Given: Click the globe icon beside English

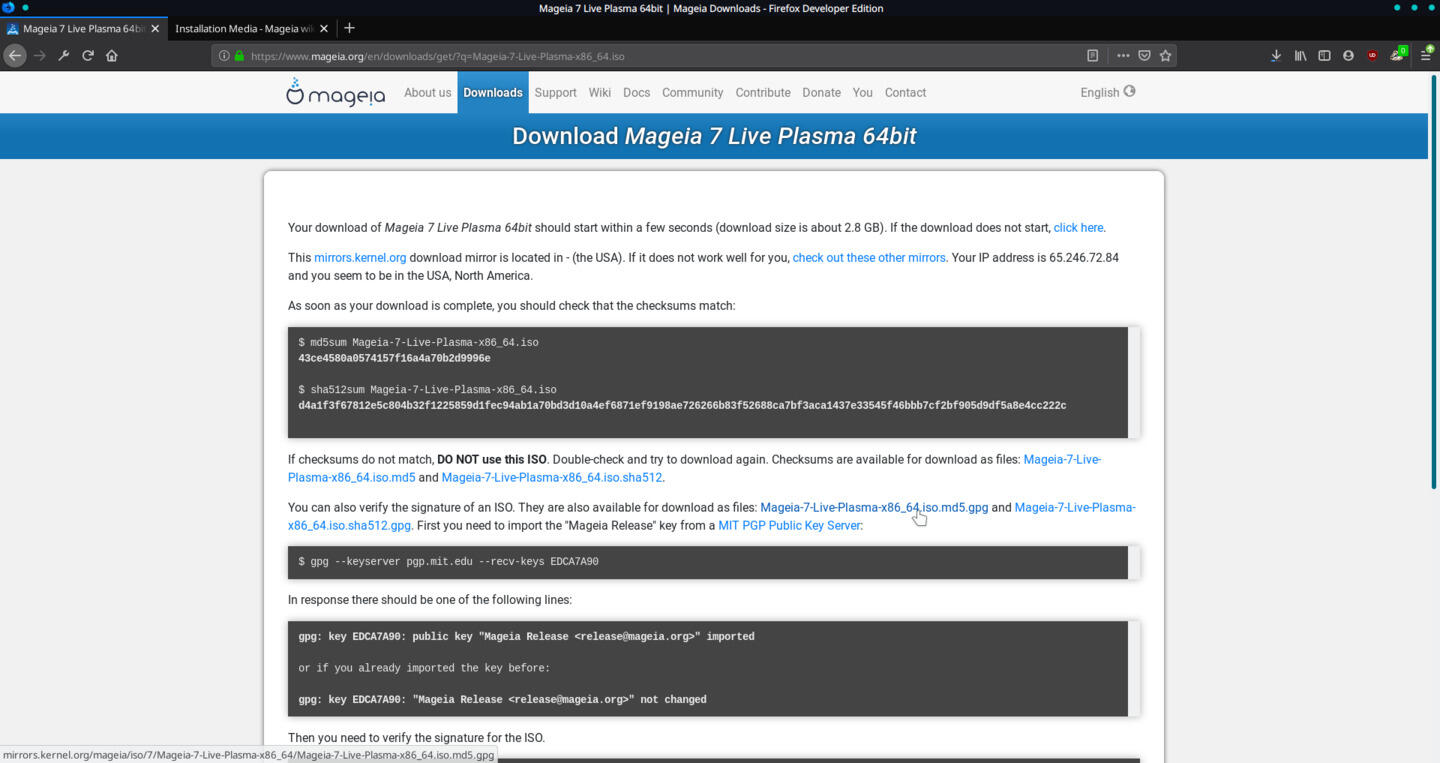Looking at the screenshot, I should click(1130, 91).
